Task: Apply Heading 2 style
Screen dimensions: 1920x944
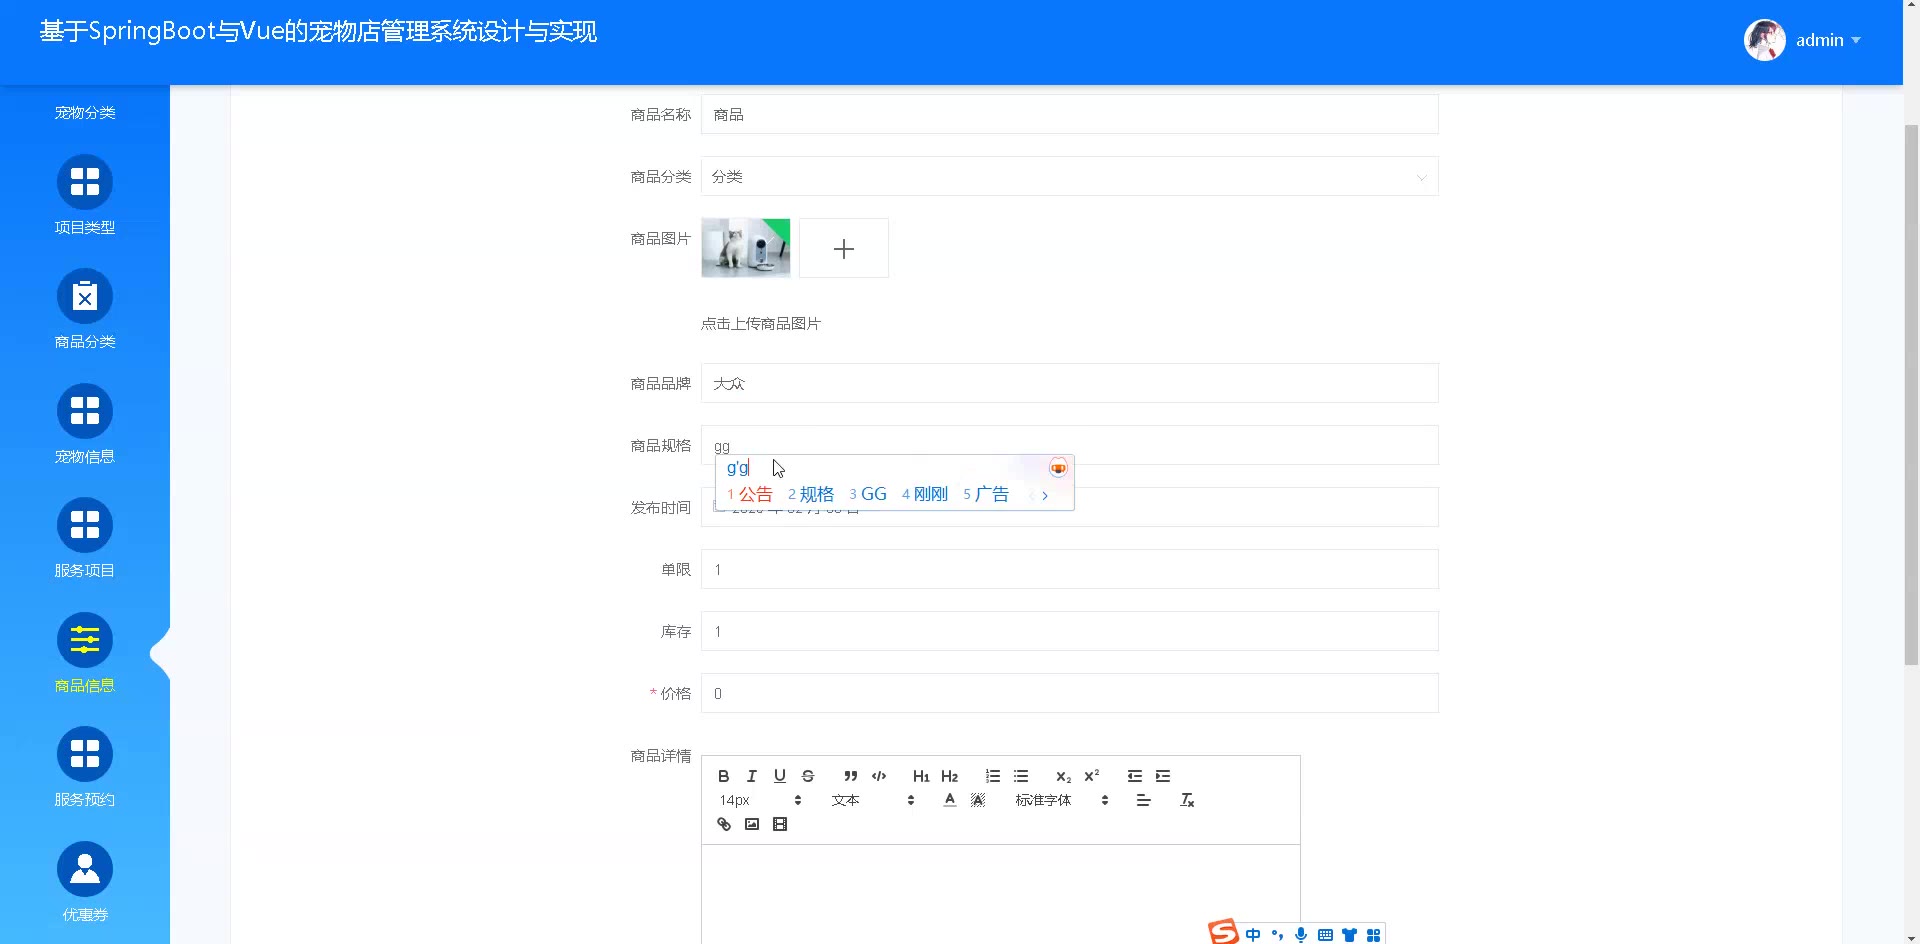Action: (950, 776)
